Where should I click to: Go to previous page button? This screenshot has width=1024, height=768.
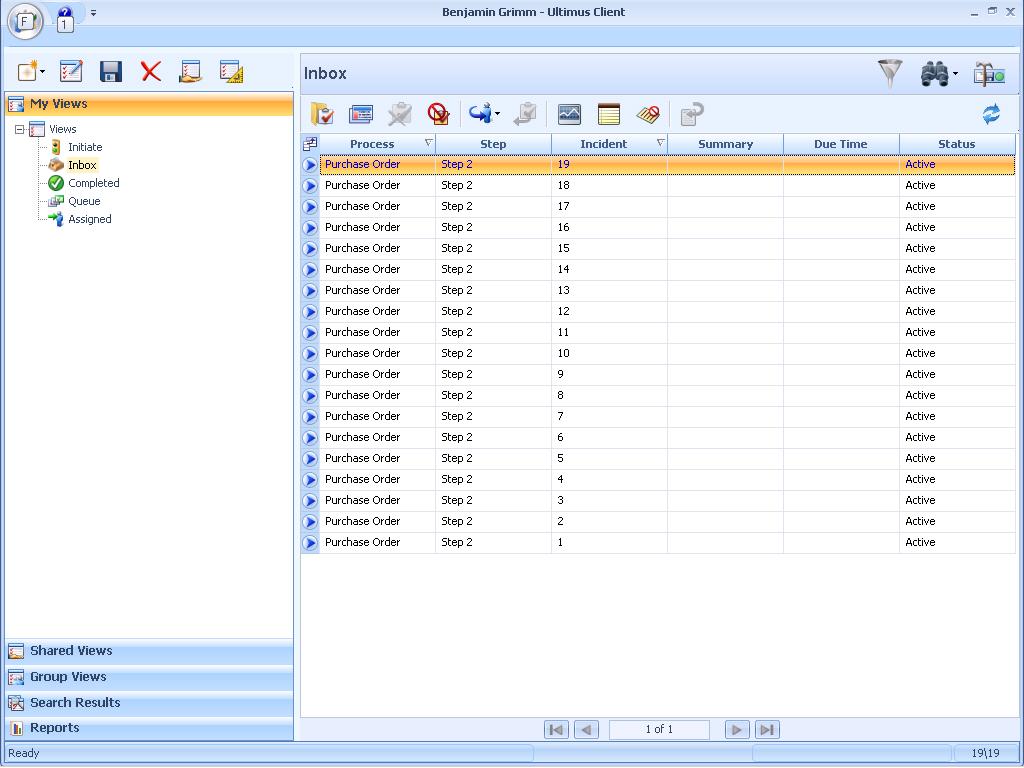tap(586, 729)
